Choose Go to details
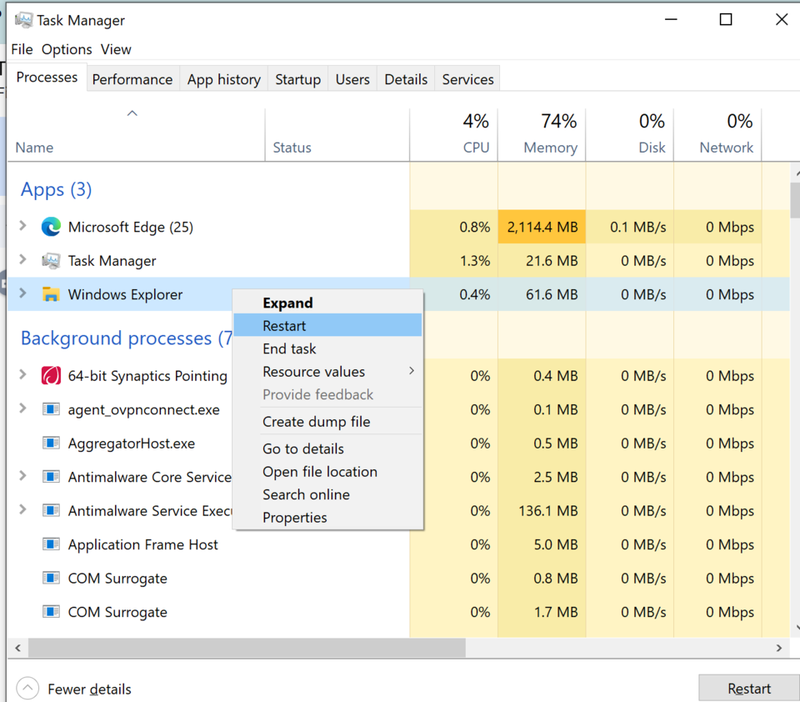800x702 pixels. [328, 448]
